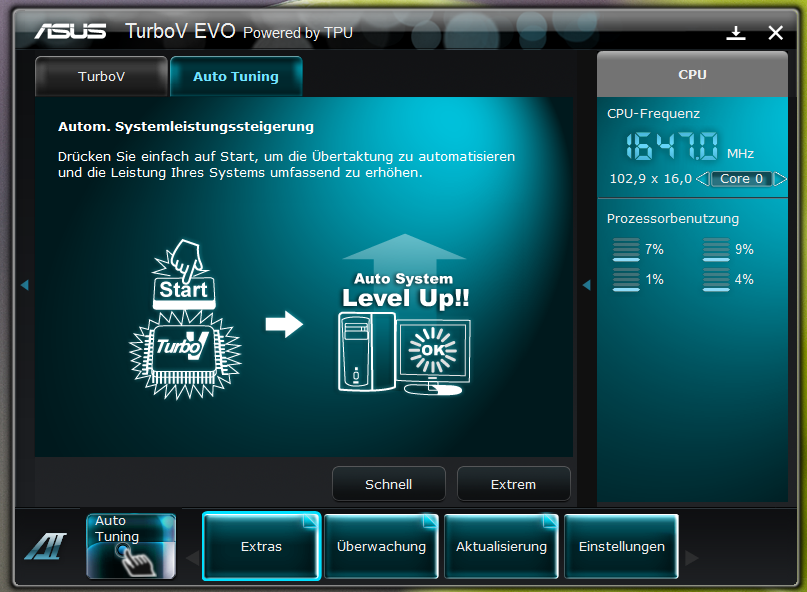Click the CPU frequency 1647.0 MHz readout
The image size is (807, 592).
pos(690,146)
